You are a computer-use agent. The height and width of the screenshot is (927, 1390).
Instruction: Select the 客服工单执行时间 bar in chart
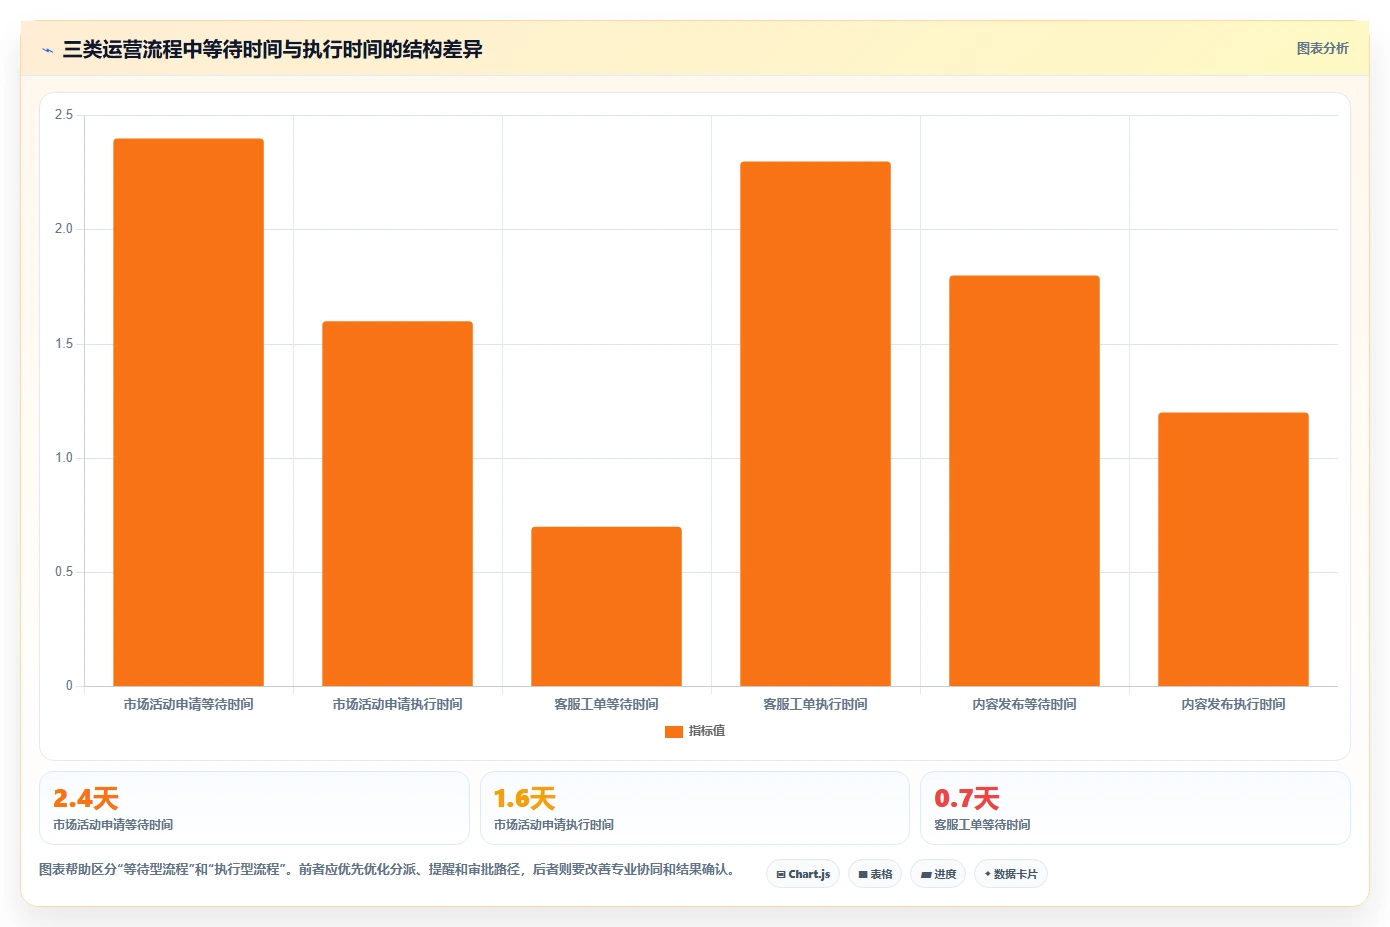click(x=815, y=424)
